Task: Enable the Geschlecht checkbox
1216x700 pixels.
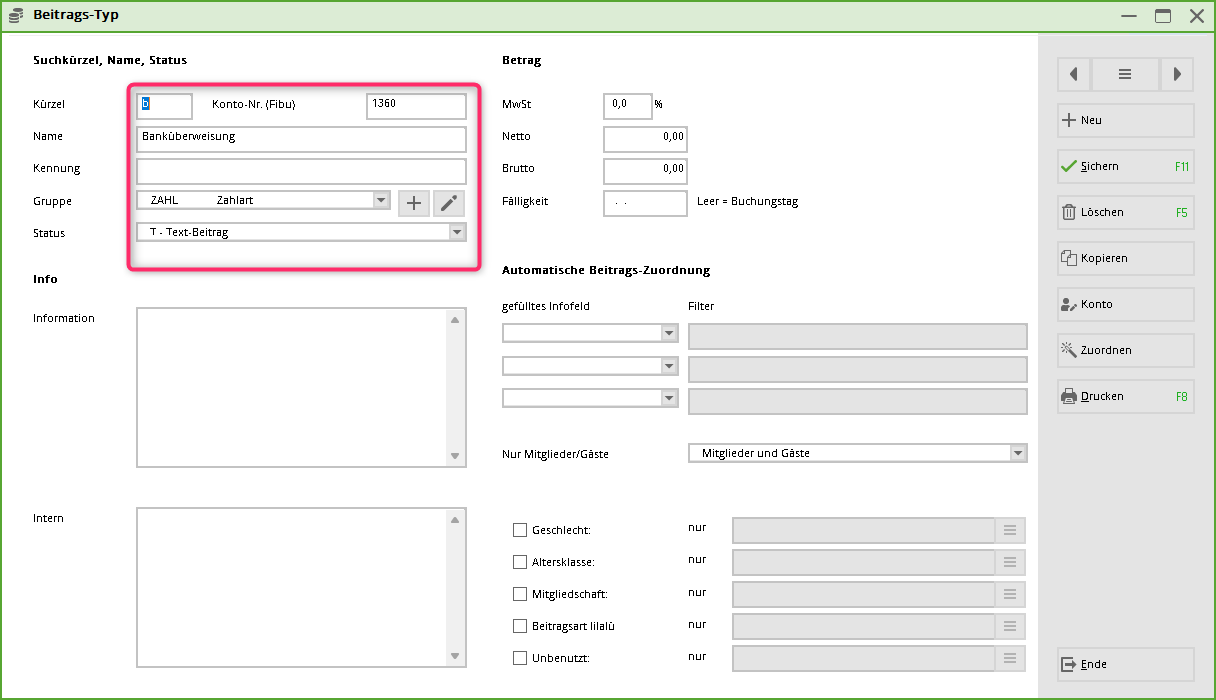Action: [x=520, y=530]
